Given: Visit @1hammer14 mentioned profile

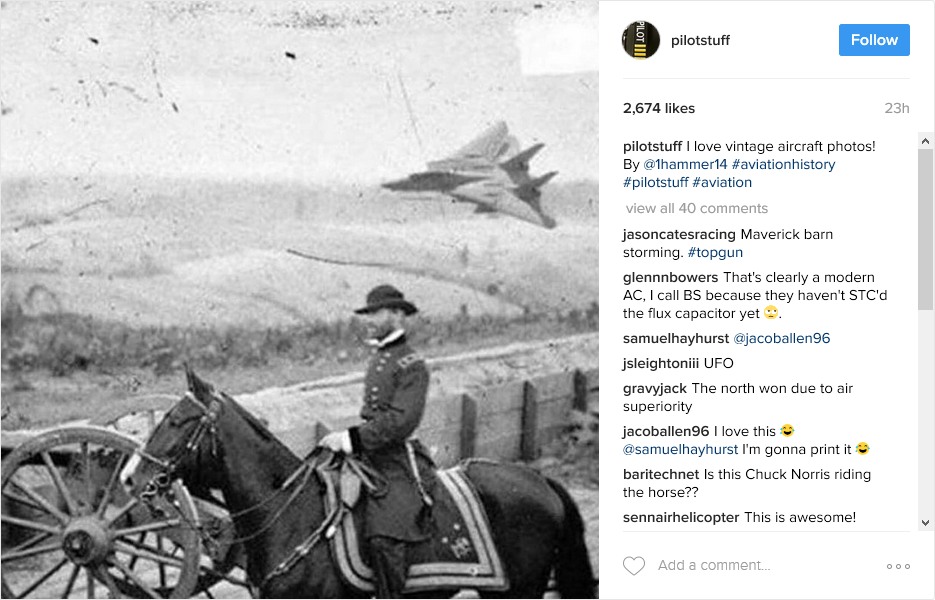Looking at the screenshot, I should 685,164.
